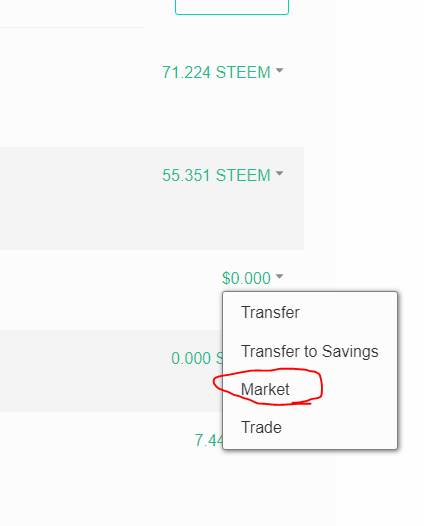Click the partially hidden 7.44 balance
This screenshot has height=526, width=424.
pyautogui.click(x=208, y=440)
